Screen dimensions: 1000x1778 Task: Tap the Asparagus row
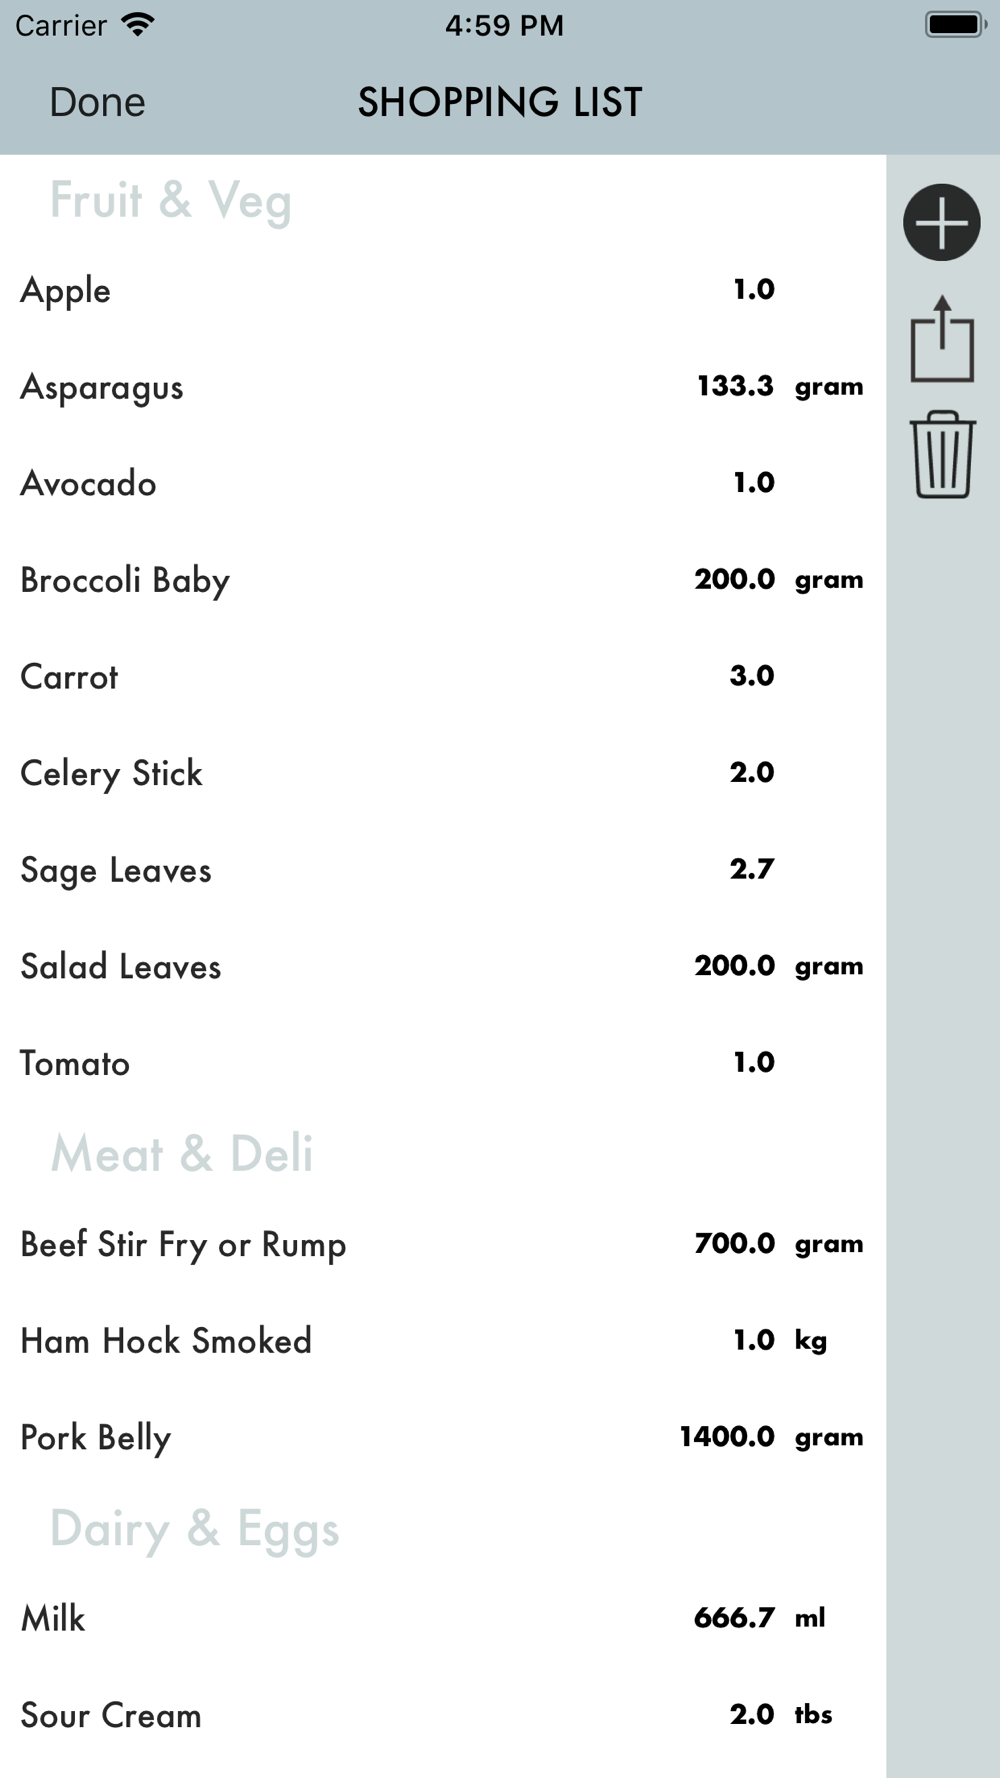(x=442, y=387)
